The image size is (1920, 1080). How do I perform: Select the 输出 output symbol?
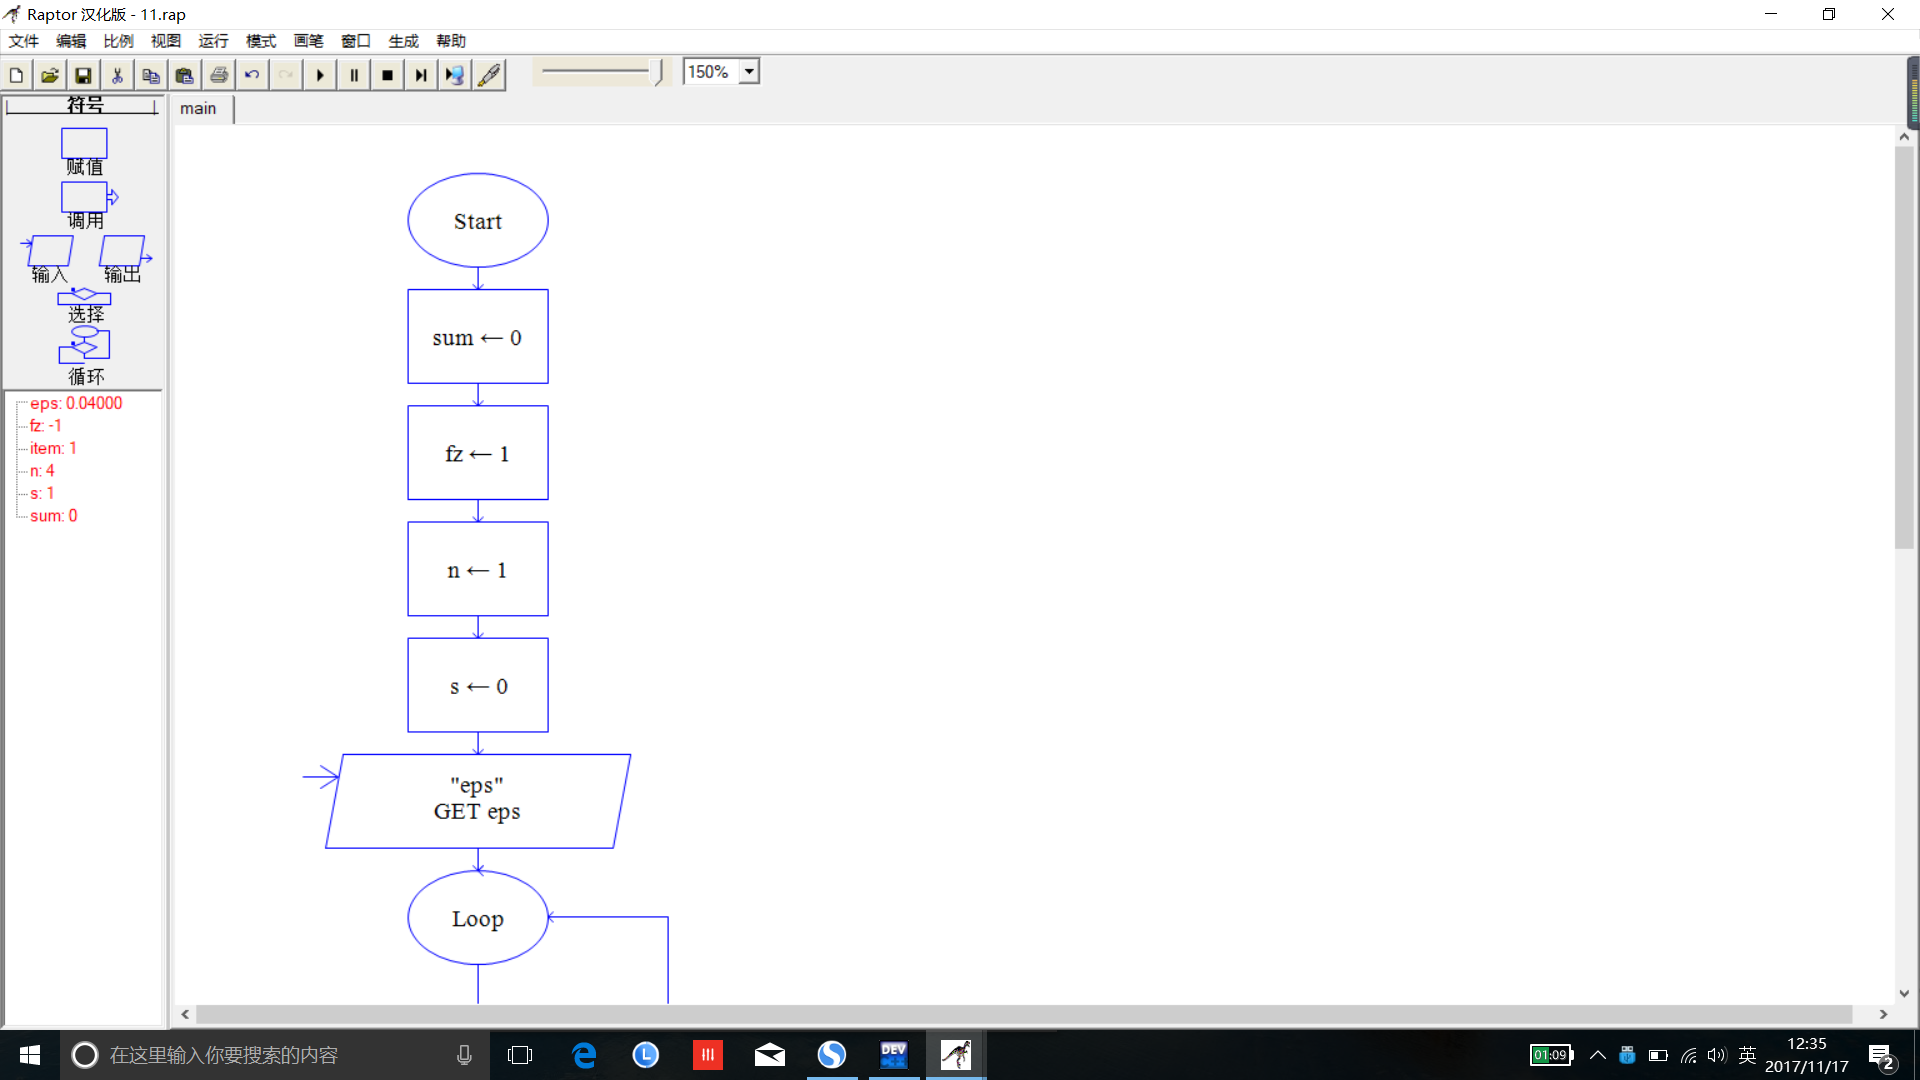124,250
